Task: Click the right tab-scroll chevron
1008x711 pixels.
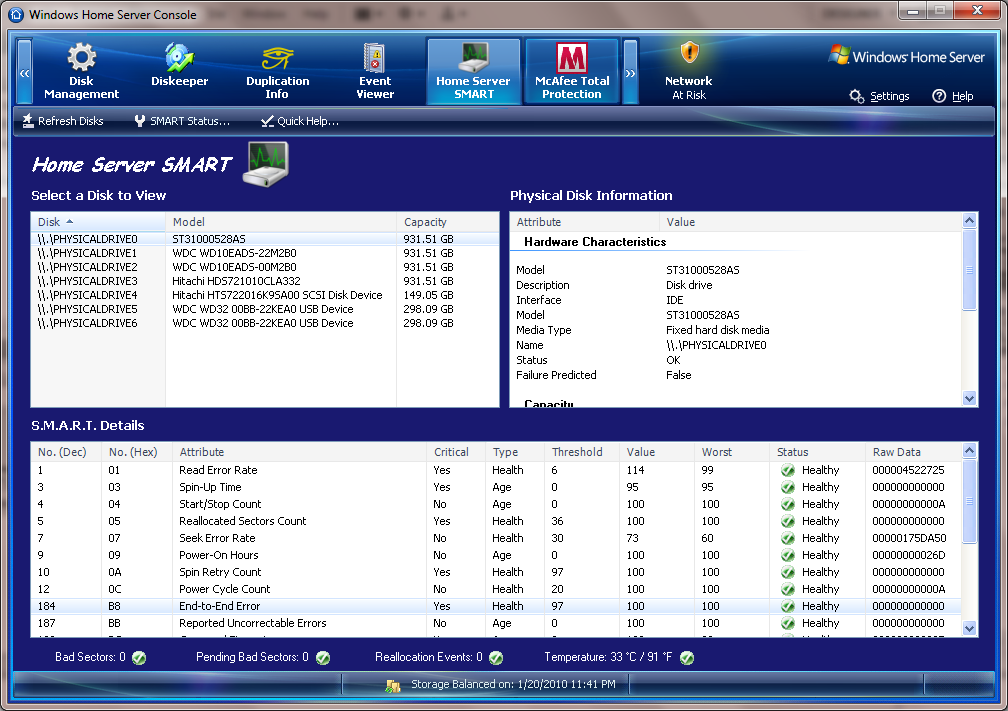Action: point(630,72)
